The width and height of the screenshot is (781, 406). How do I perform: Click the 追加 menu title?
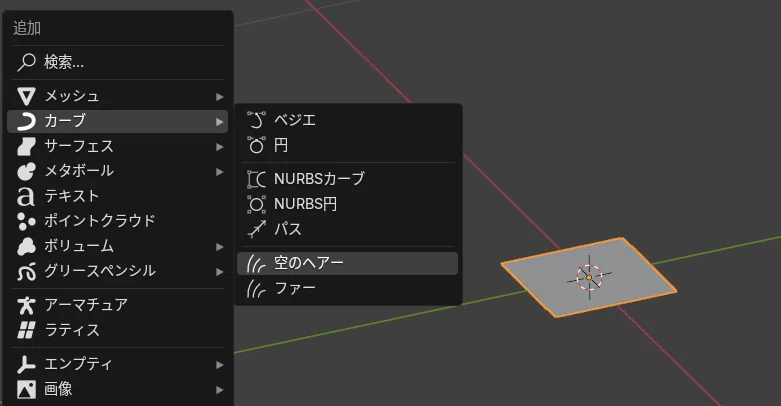(x=27, y=28)
